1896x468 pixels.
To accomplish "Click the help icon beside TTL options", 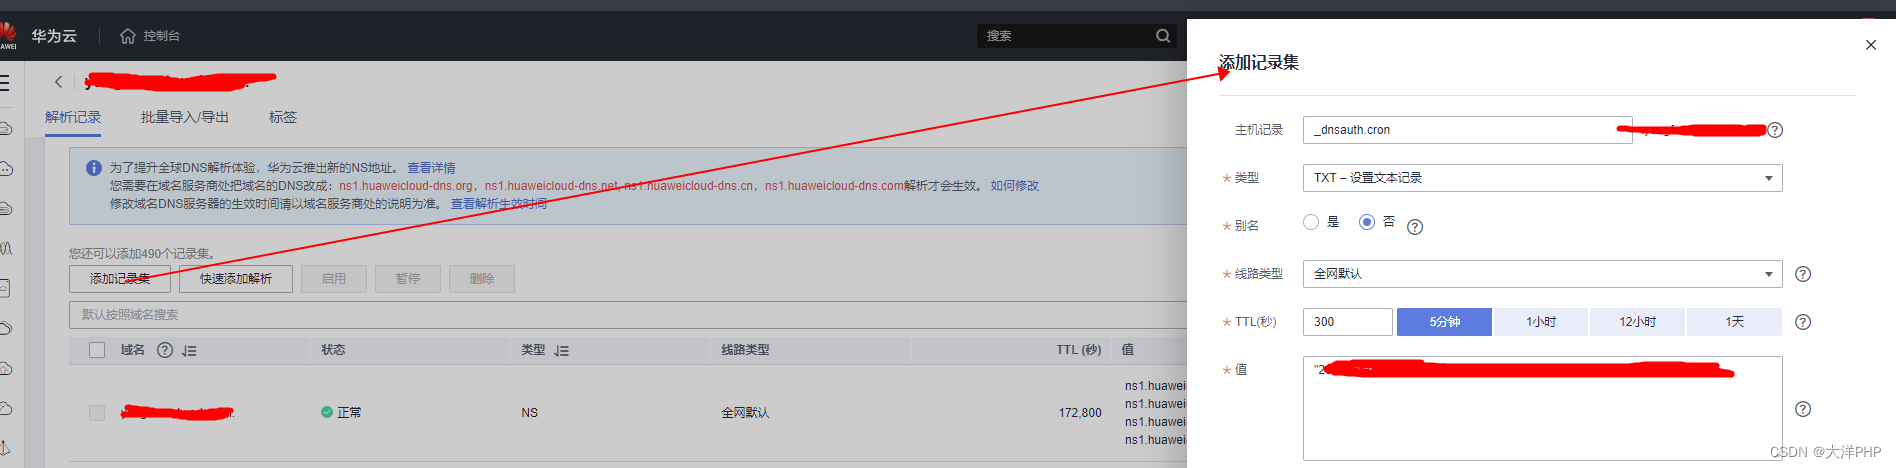I will coord(1803,322).
